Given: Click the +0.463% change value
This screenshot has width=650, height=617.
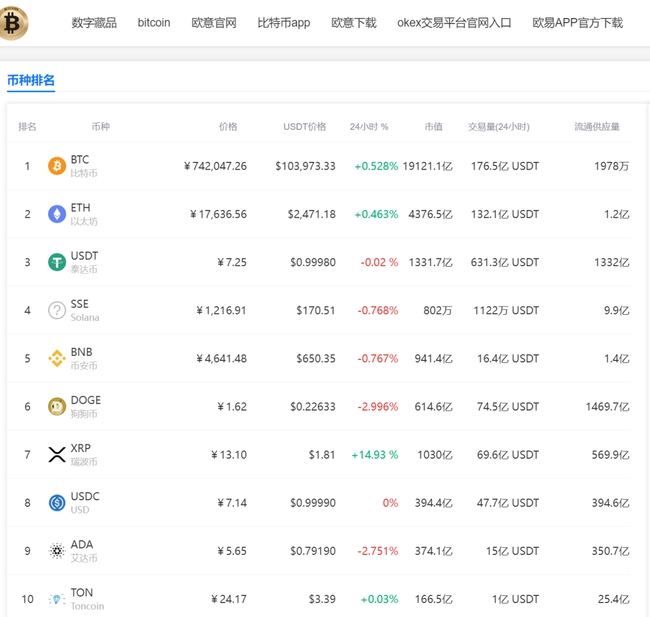Looking at the screenshot, I should (376, 214).
